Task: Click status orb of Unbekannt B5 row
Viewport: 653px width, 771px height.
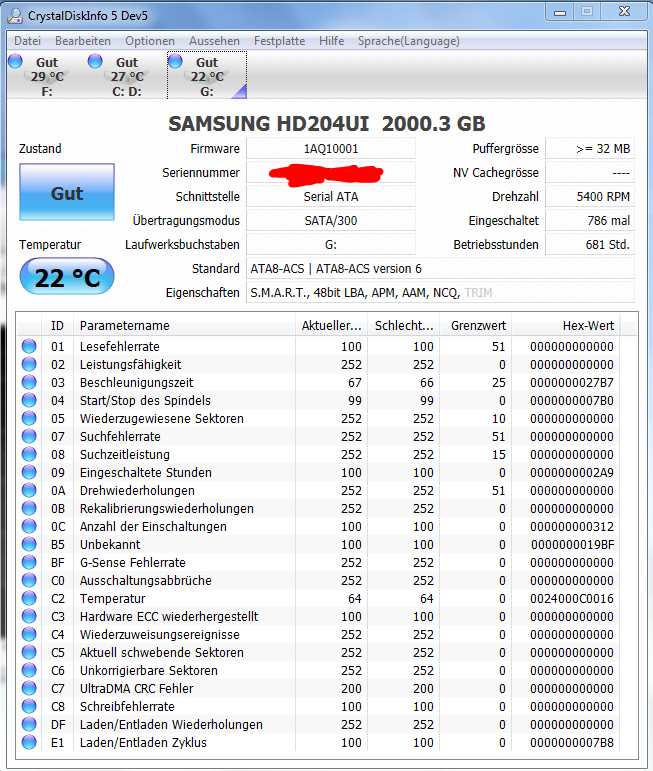Action: point(29,544)
